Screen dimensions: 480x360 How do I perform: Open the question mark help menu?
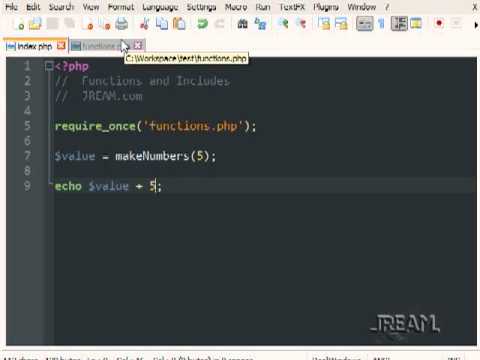(x=387, y=7)
